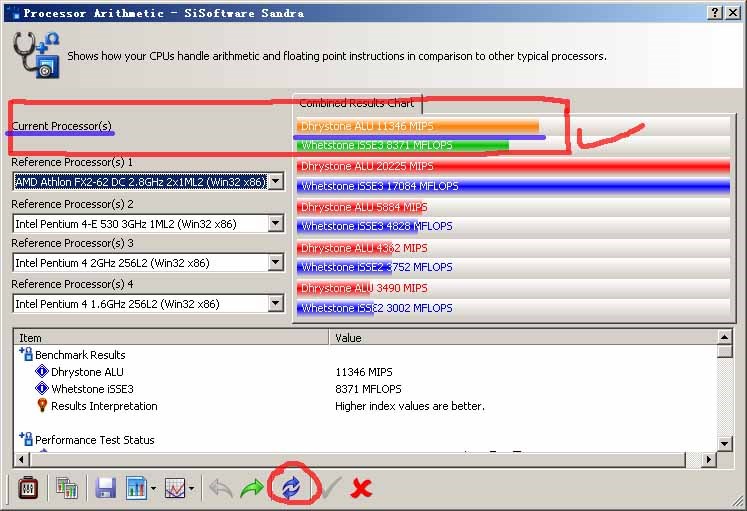Click the bar chart report icon
This screenshot has width=747, height=511.
click(x=136, y=488)
